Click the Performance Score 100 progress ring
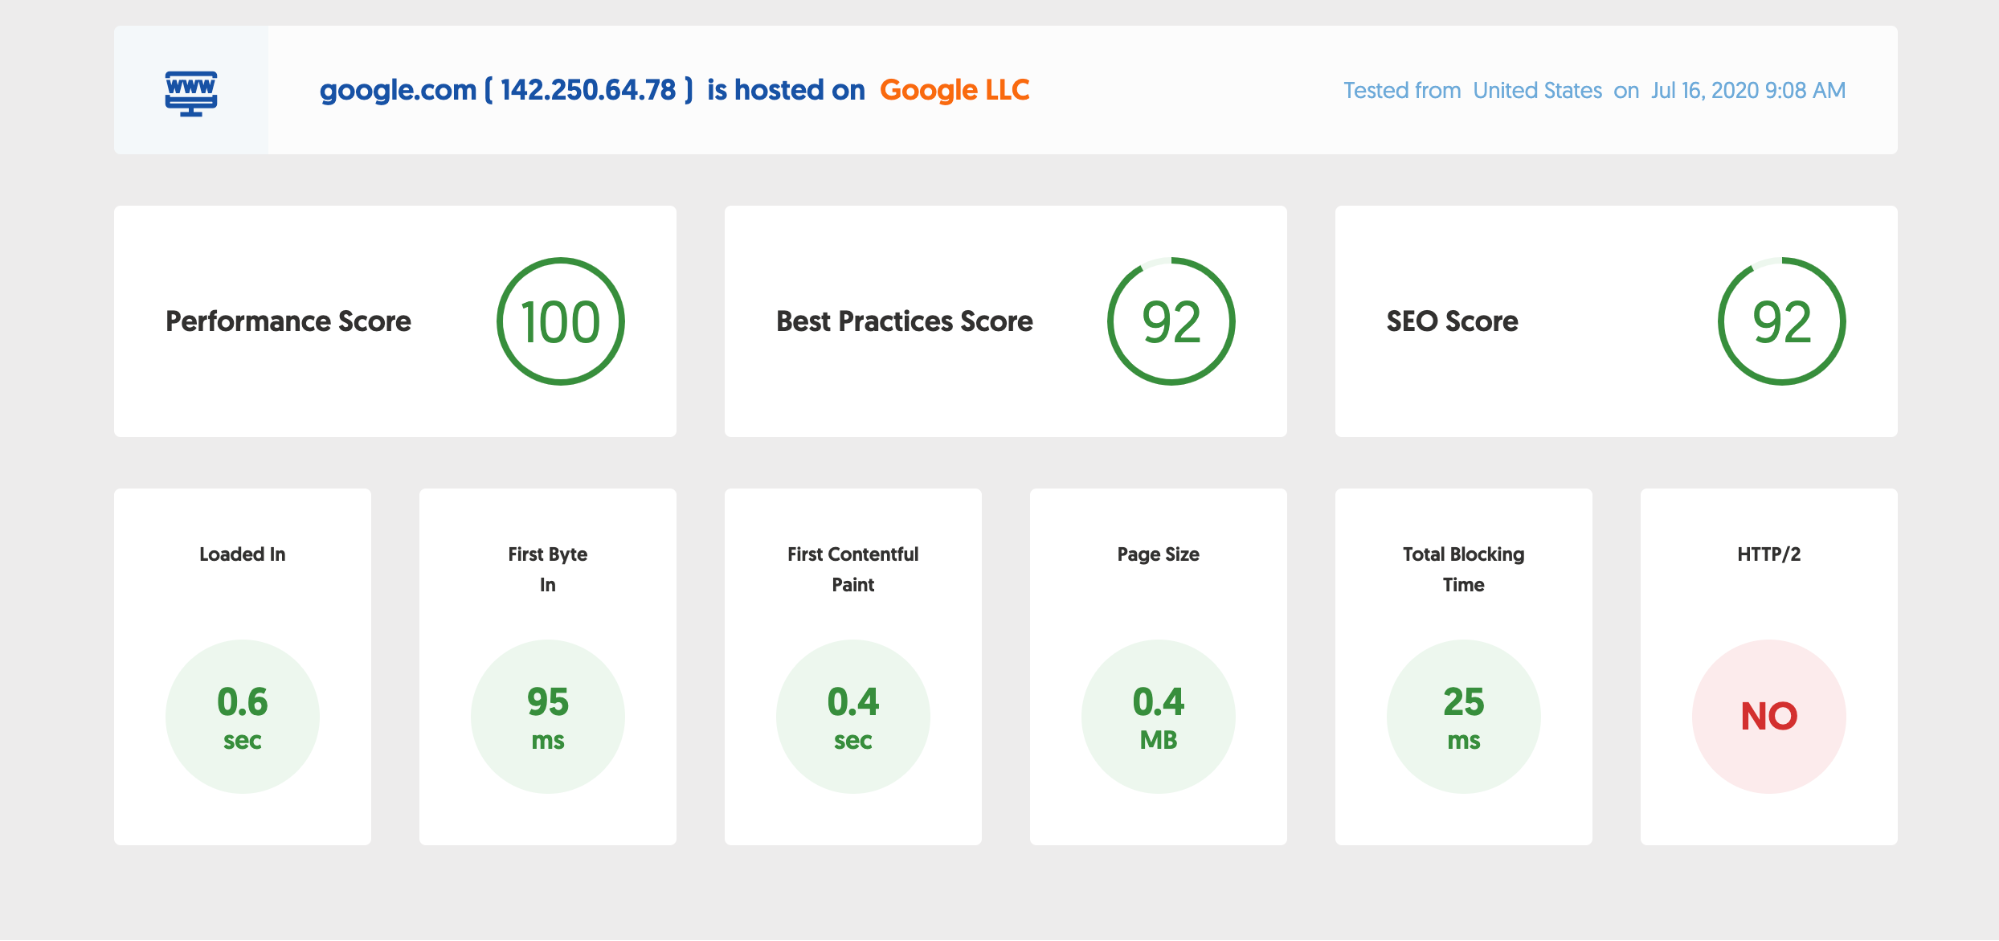Viewport: 1999px width, 941px height. (x=561, y=321)
